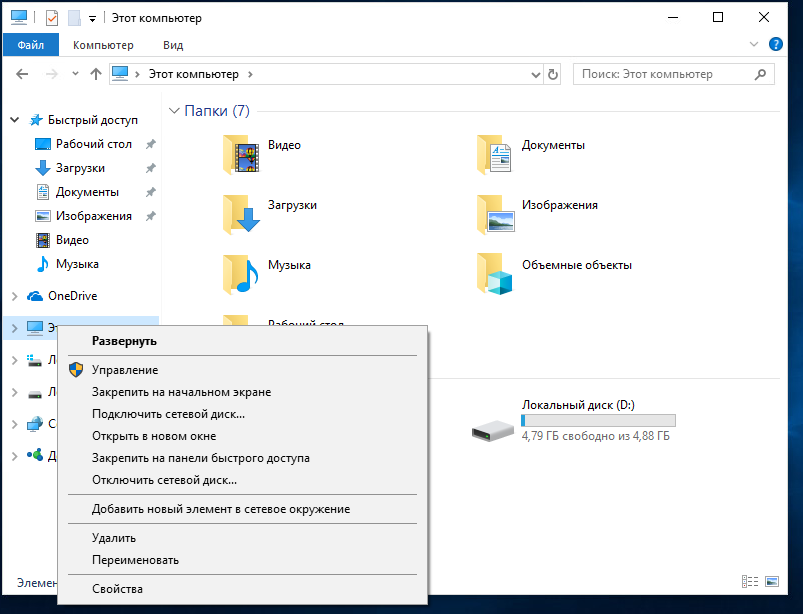Screen dimensions: 803x614
Task: Open the Музыка folder in main pane
Action: click(x=241, y=272)
